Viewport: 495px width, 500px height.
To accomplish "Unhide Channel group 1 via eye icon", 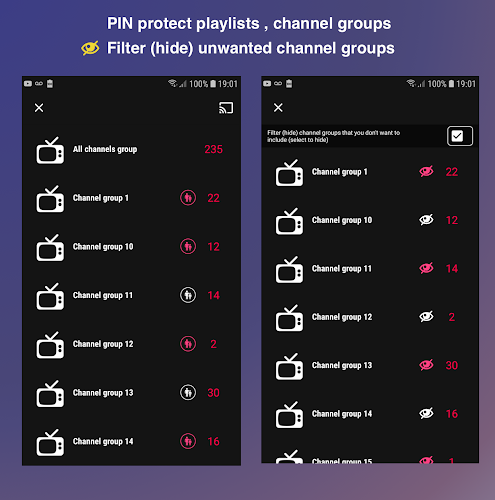I will click(426, 171).
